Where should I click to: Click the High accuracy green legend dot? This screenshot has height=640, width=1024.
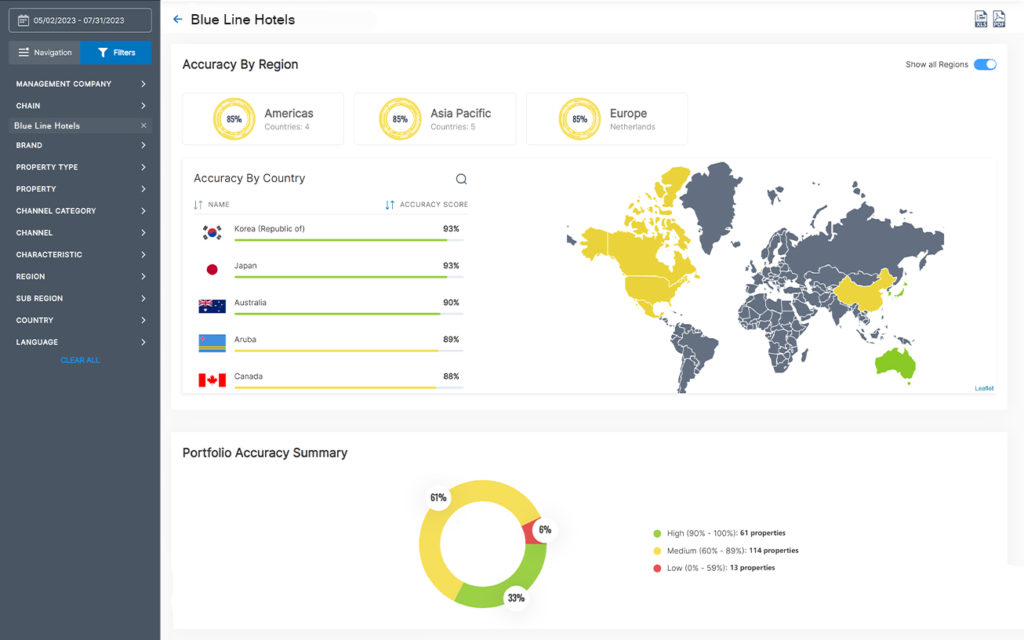(x=657, y=533)
